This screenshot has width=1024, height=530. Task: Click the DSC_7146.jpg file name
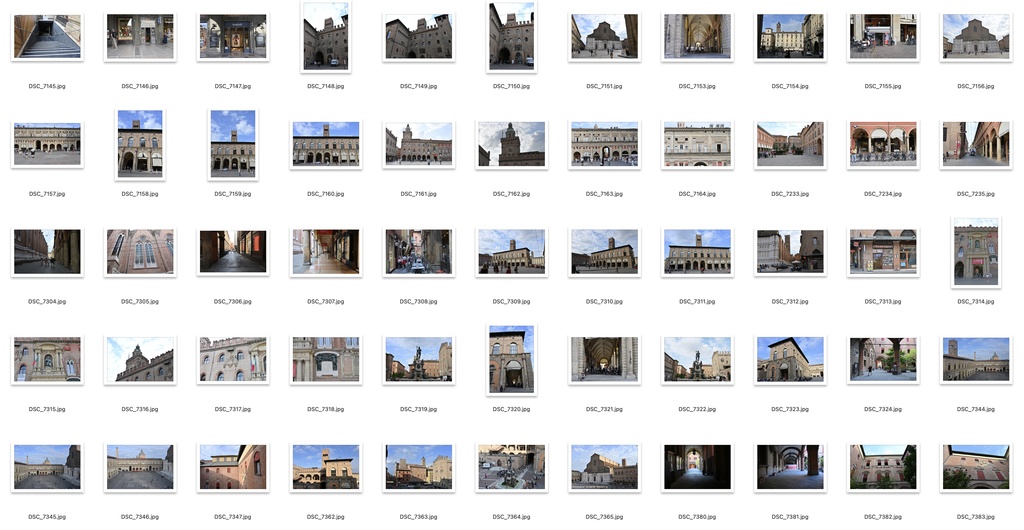140,86
